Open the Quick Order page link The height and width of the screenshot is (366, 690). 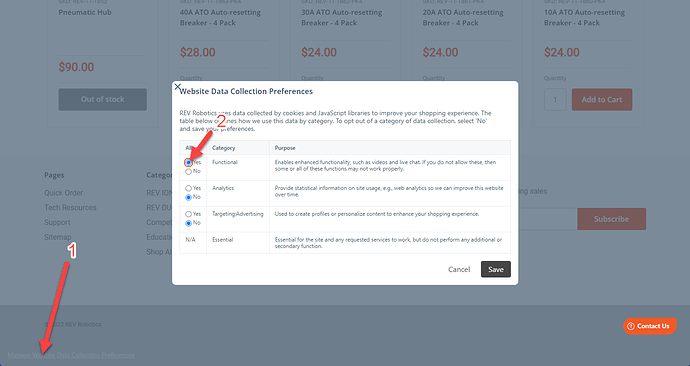pos(63,193)
